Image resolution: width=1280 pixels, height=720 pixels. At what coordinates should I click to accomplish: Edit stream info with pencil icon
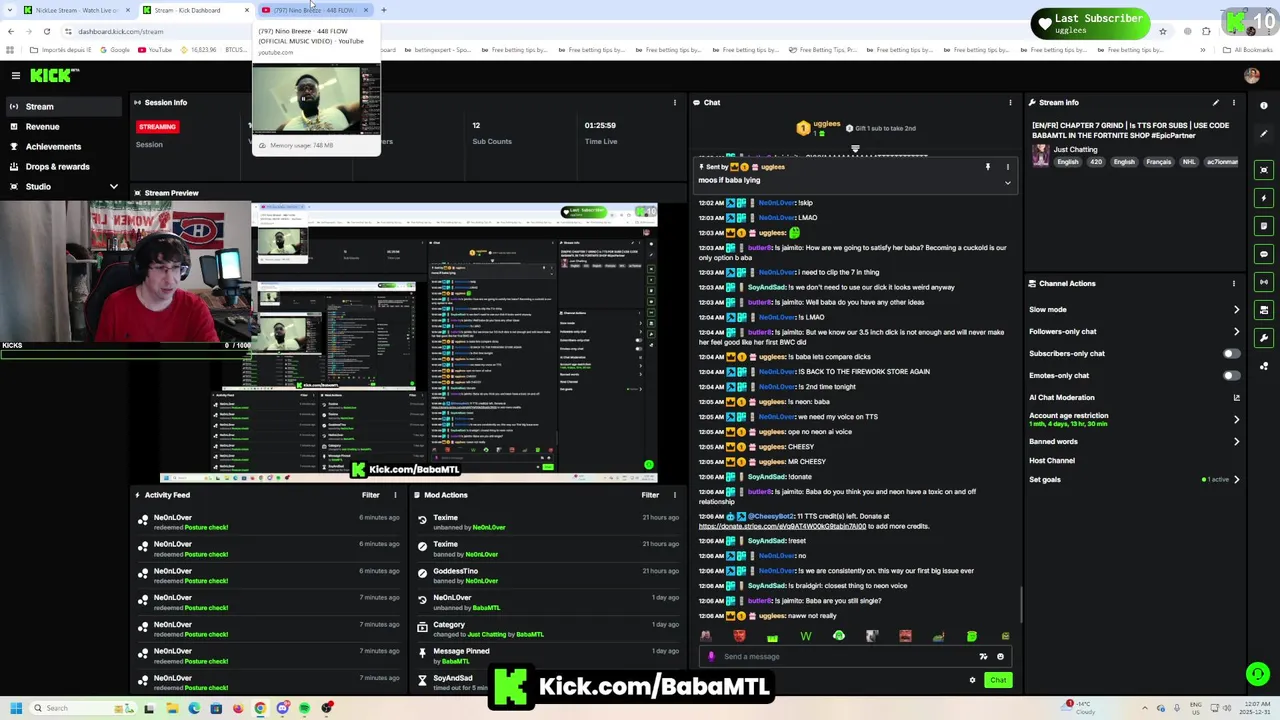pyautogui.click(x=1215, y=102)
